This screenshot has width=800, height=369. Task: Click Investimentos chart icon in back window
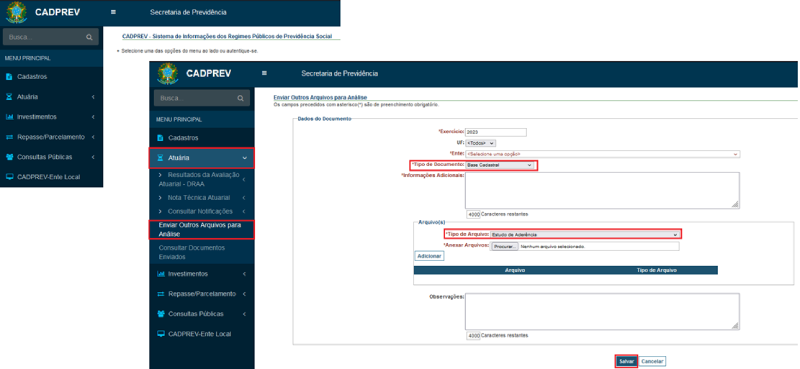pyautogui.click(x=9, y=117)
